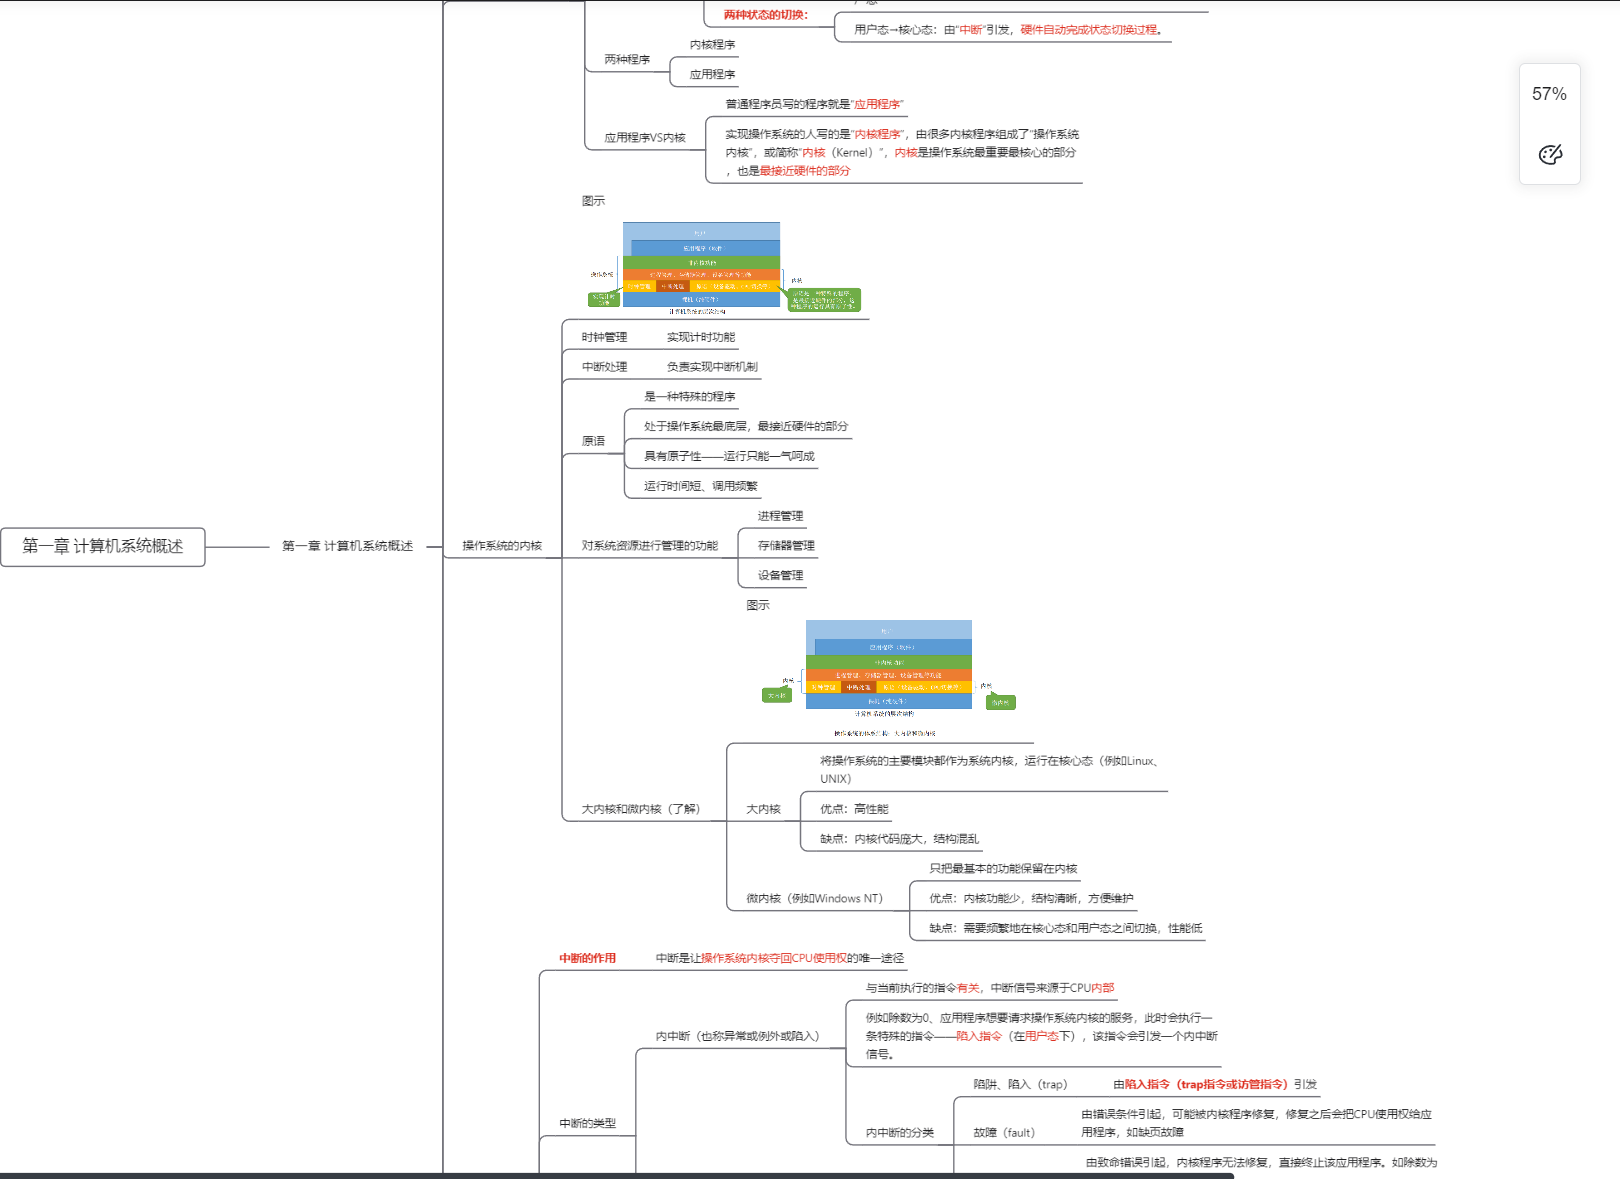Select the 时钟管理 node
The image size is (1620, 1179).
coord(604,338)
